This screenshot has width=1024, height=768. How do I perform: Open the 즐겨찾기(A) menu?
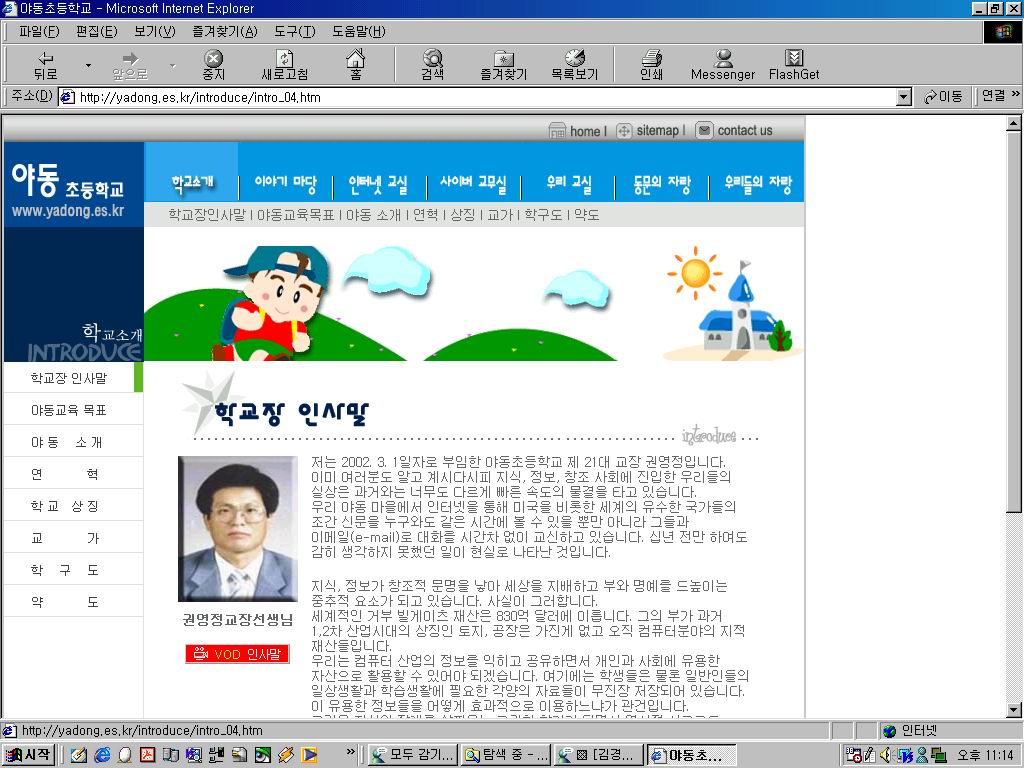[225, 31]
